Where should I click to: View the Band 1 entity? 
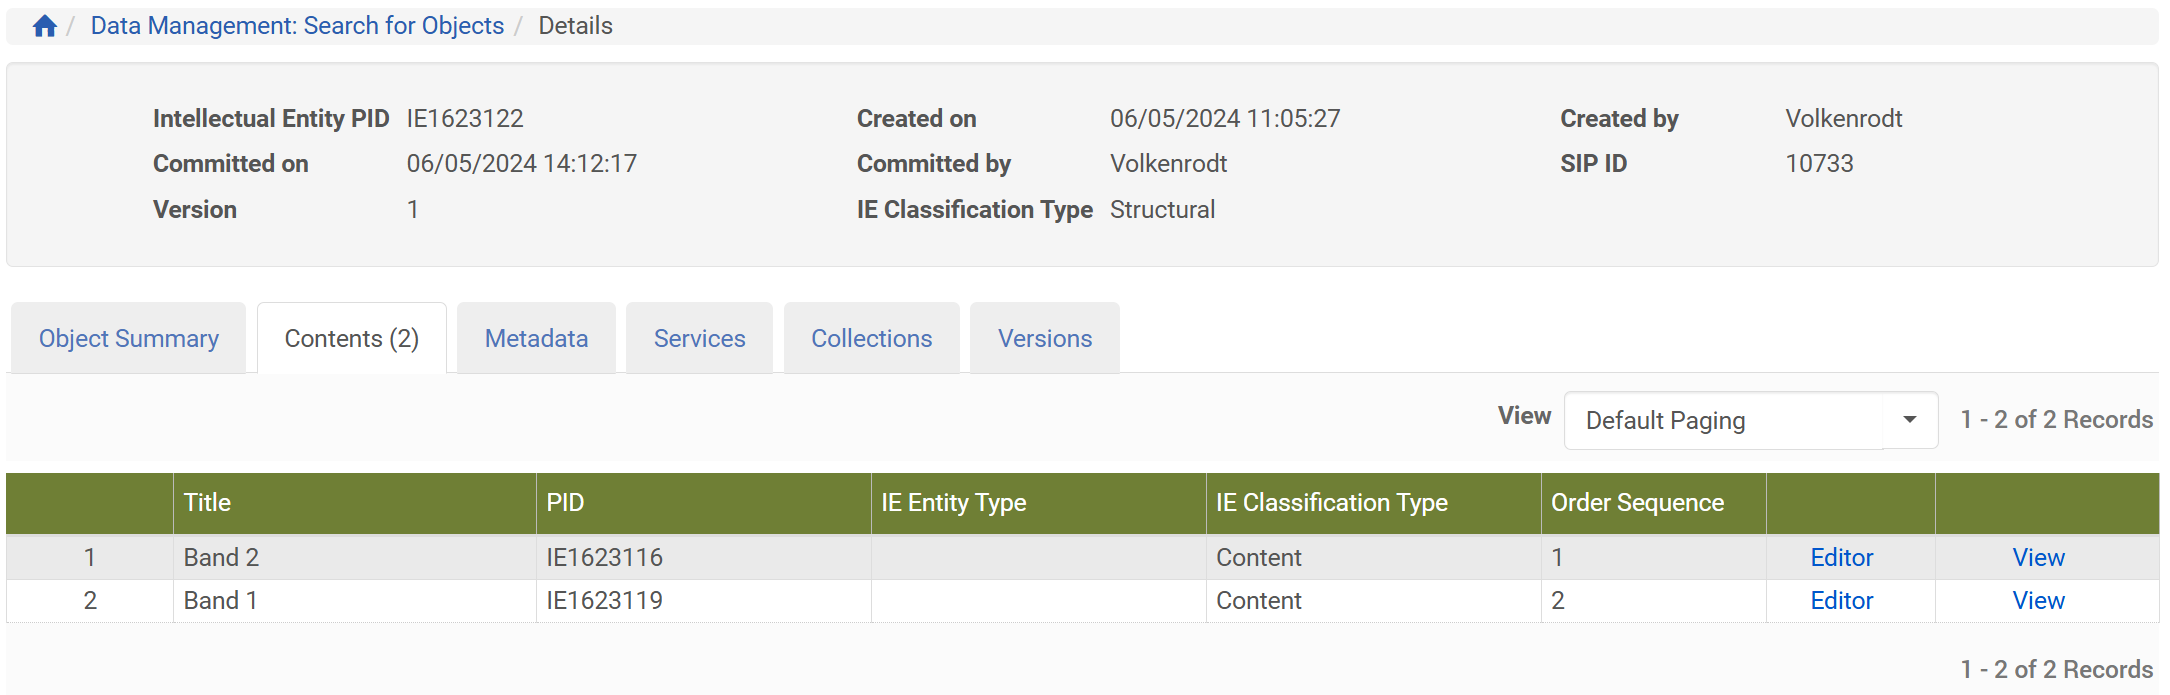pyautogui.click(x=2038, y=601)
